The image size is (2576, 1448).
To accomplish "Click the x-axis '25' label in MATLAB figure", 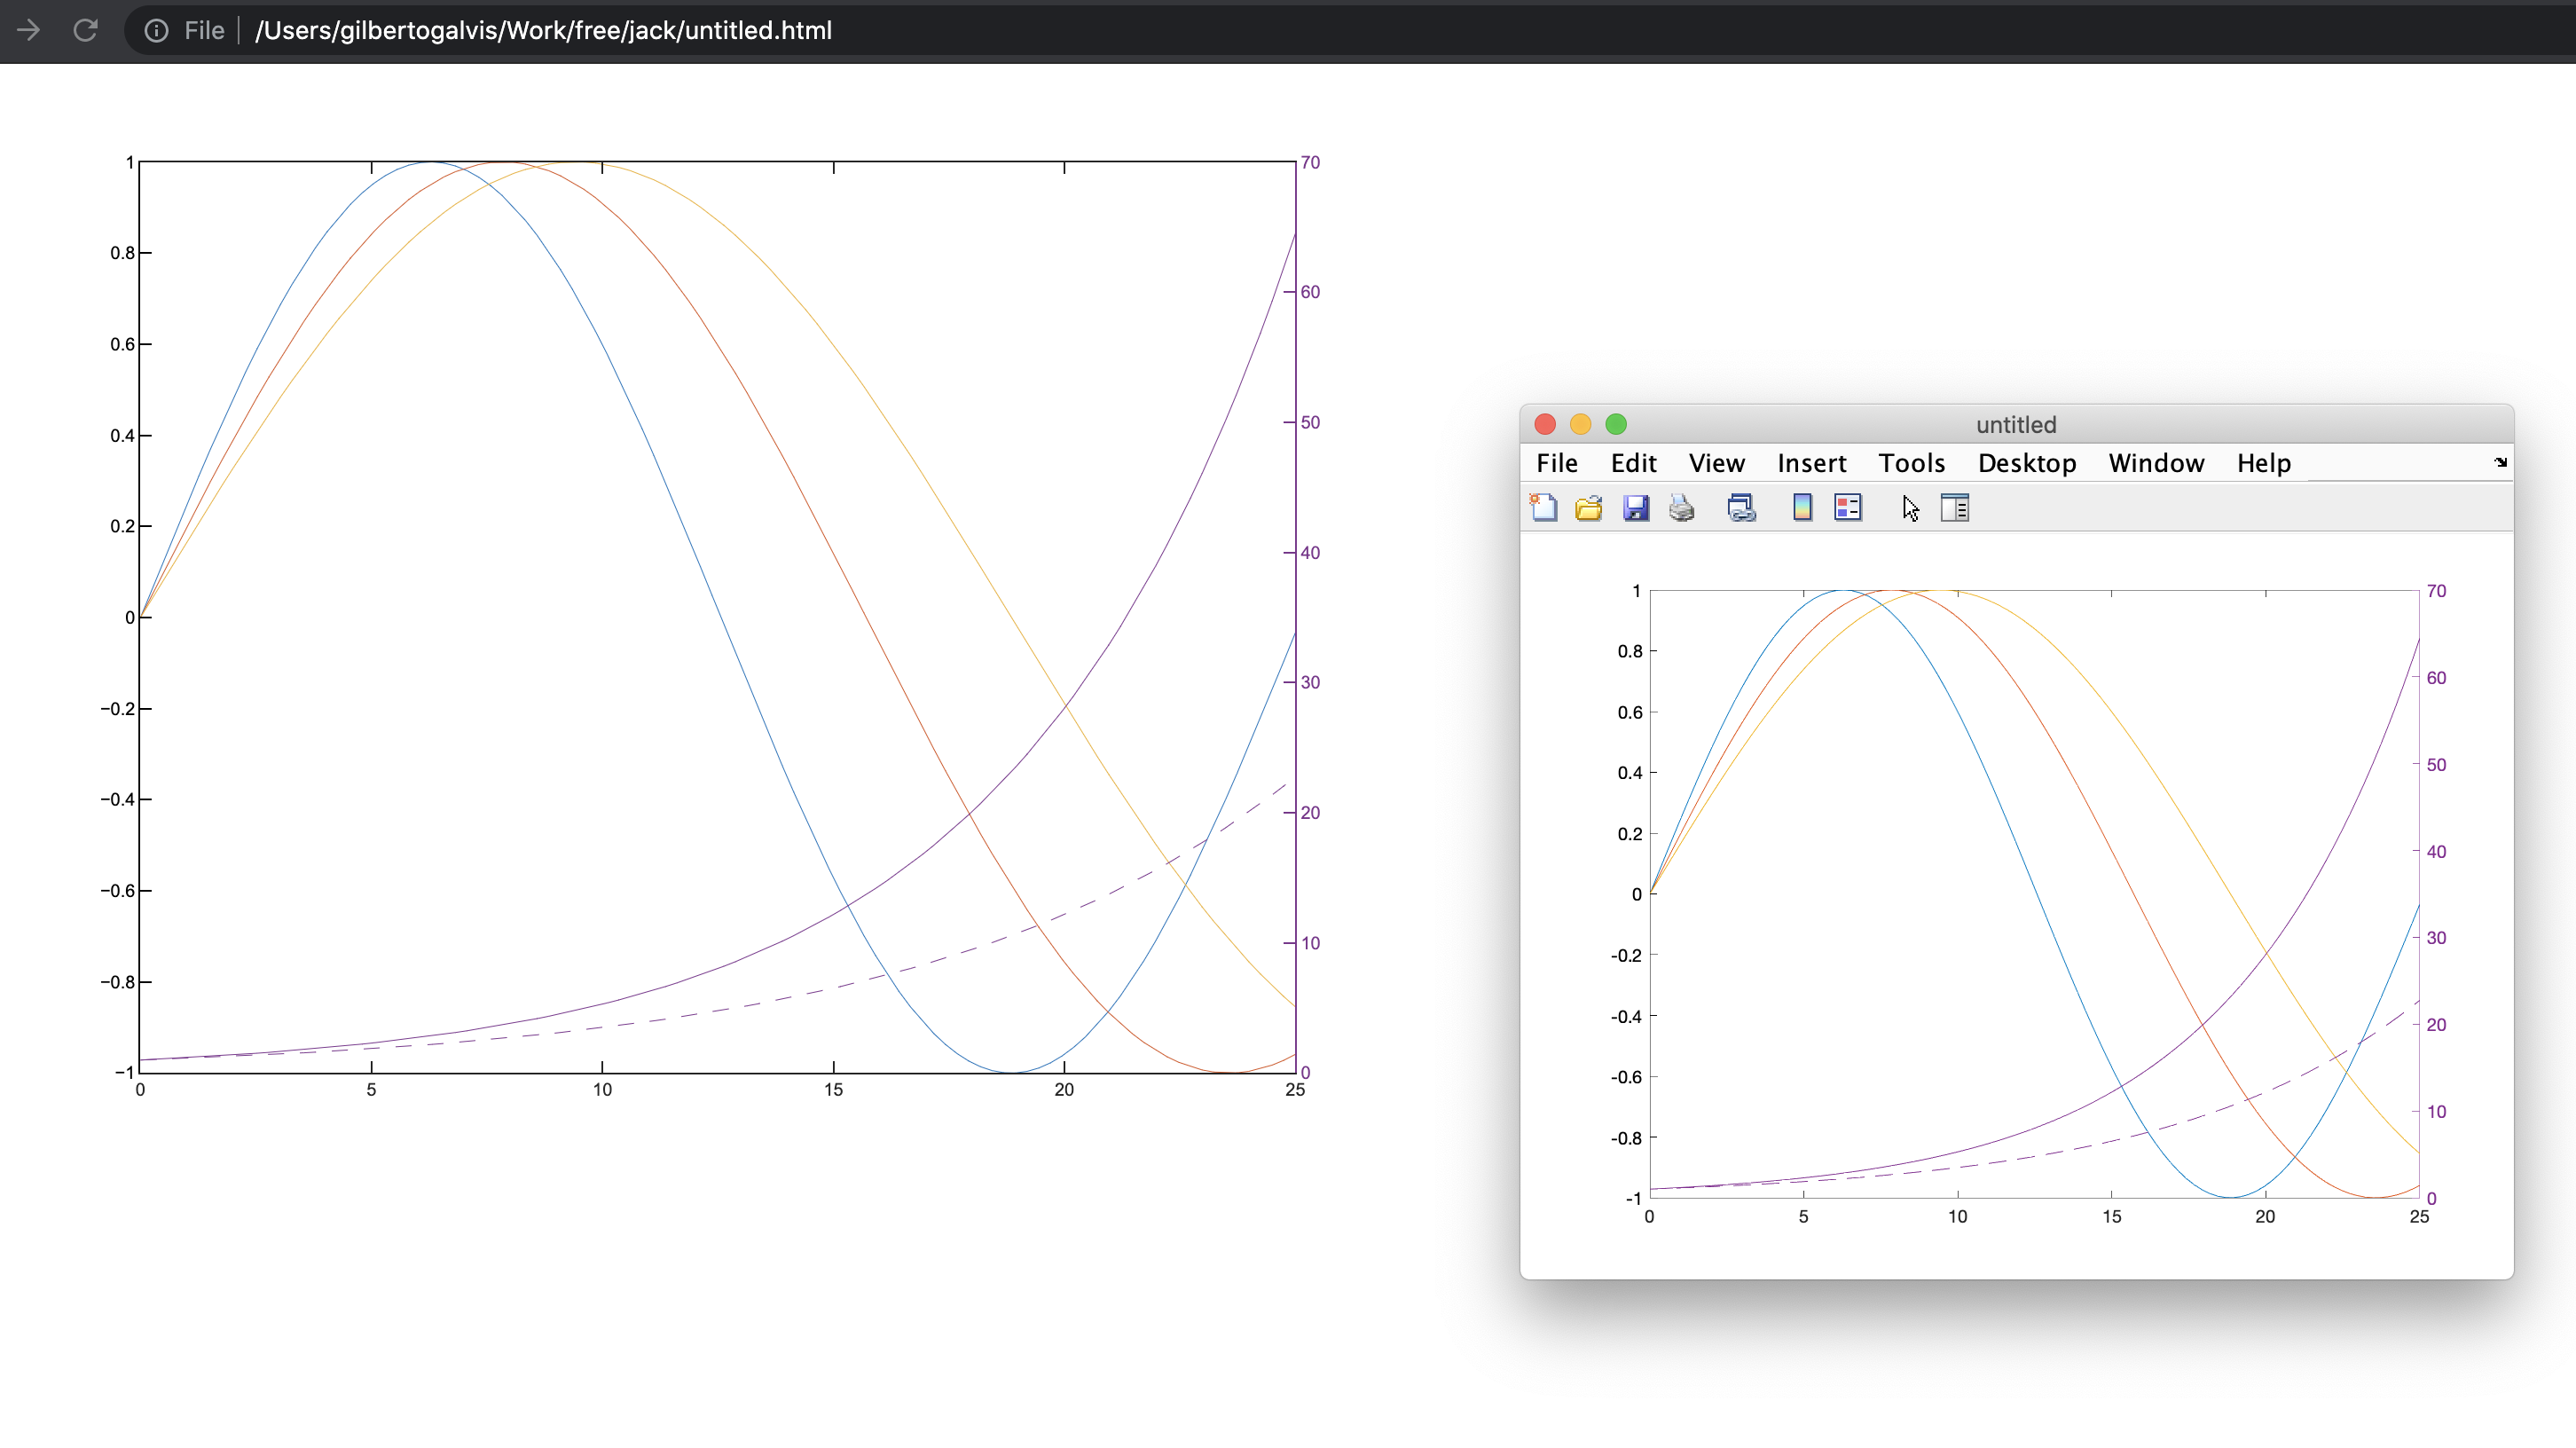I will 2419,1216.
